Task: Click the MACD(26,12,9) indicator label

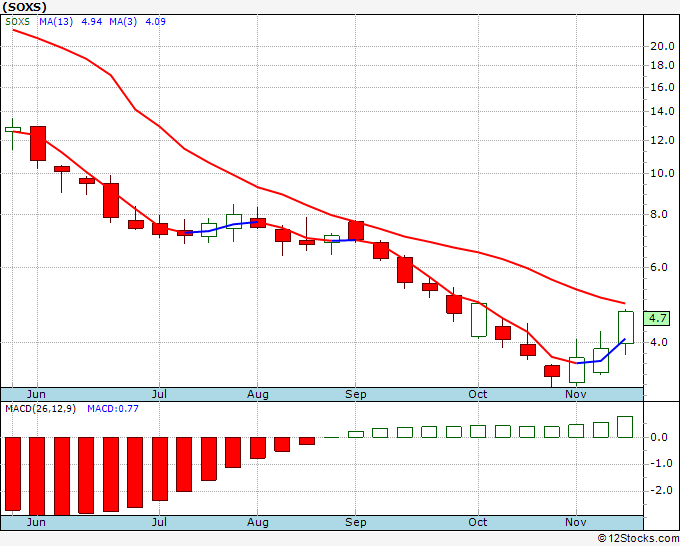Action: (40, 409)
